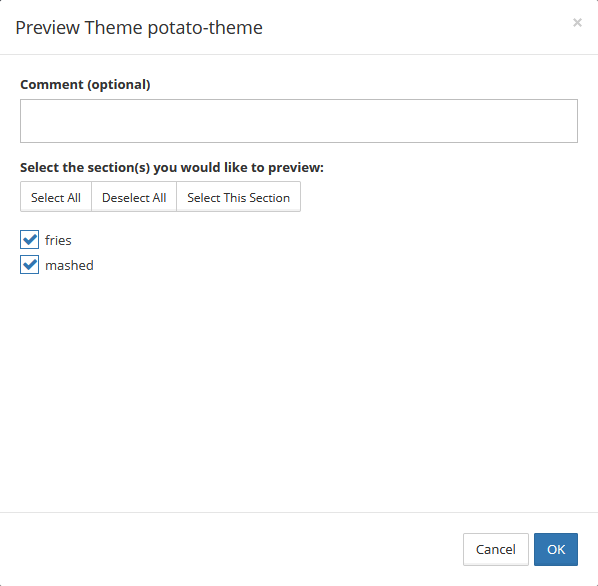The image size is (598, 586).
Task: Choose Deselect All
Action: [x=134, y=197]
